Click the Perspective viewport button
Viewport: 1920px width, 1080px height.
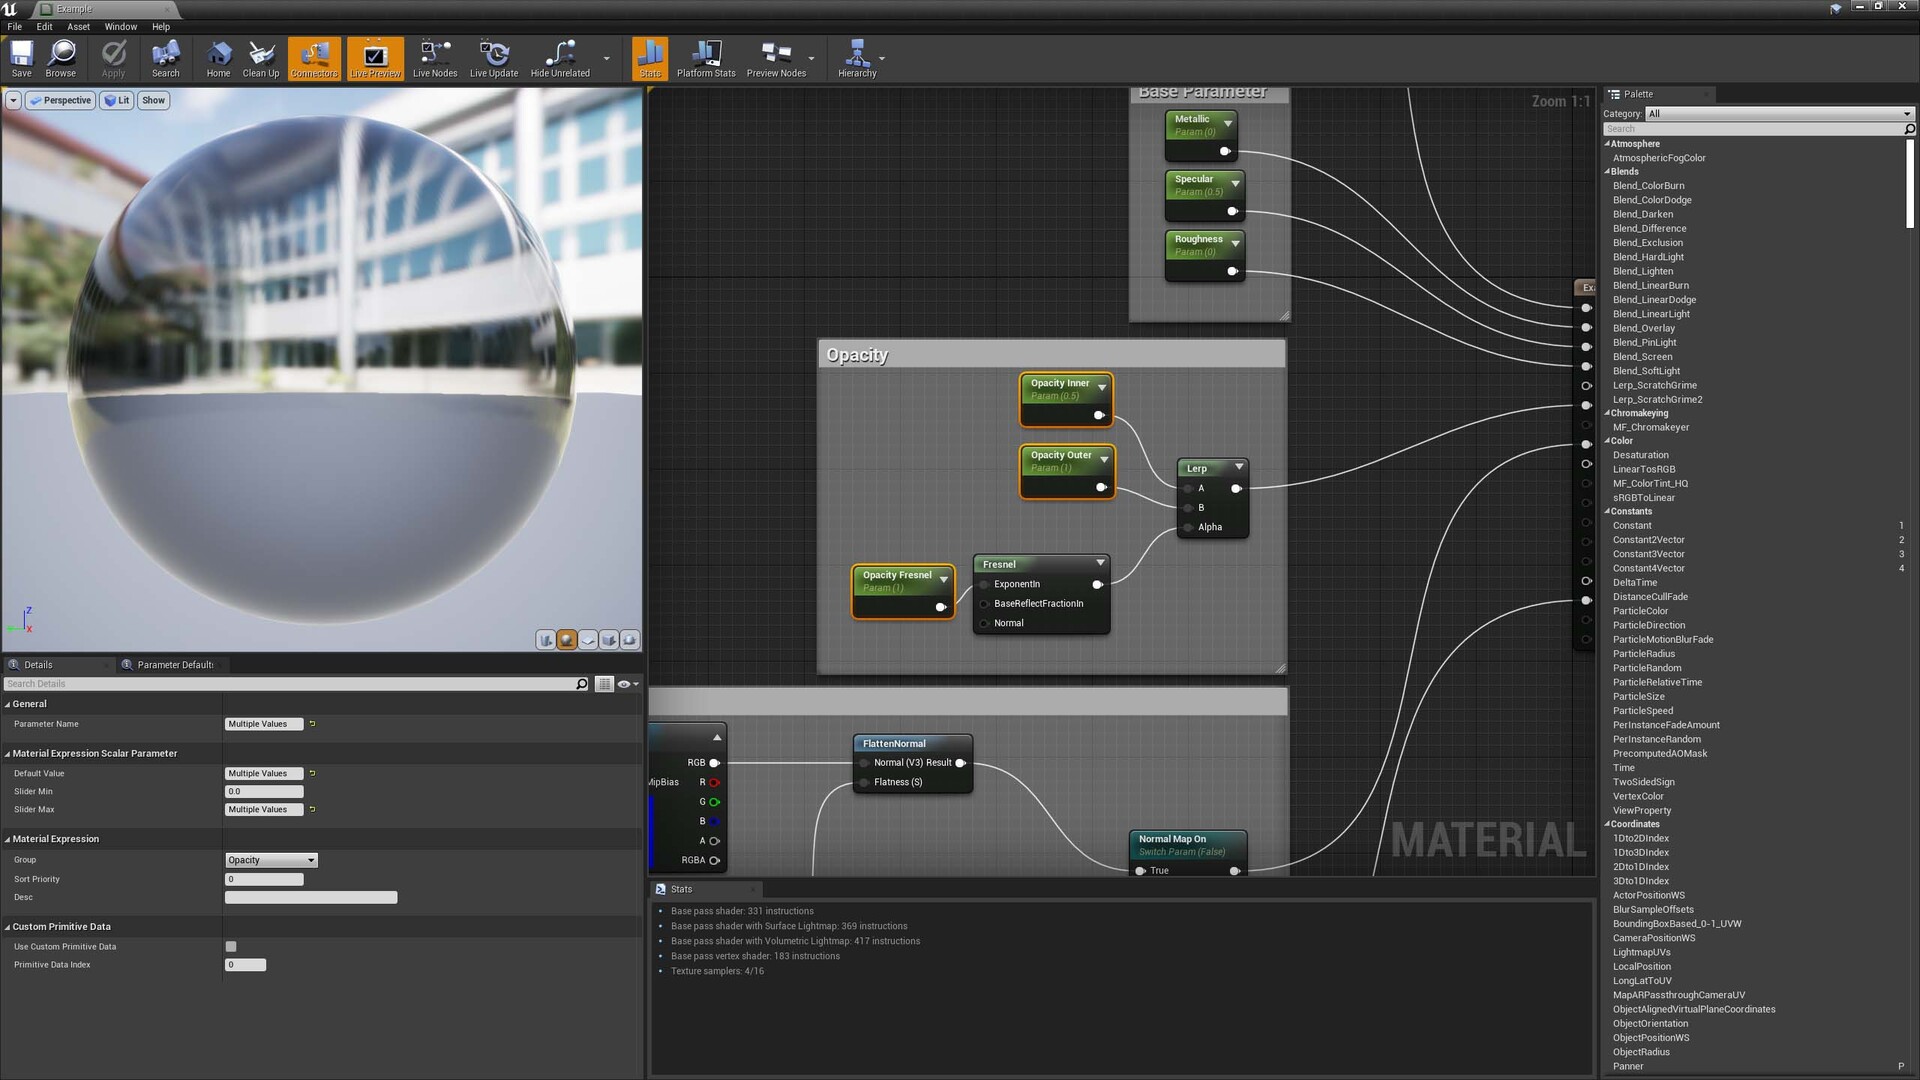60,100
